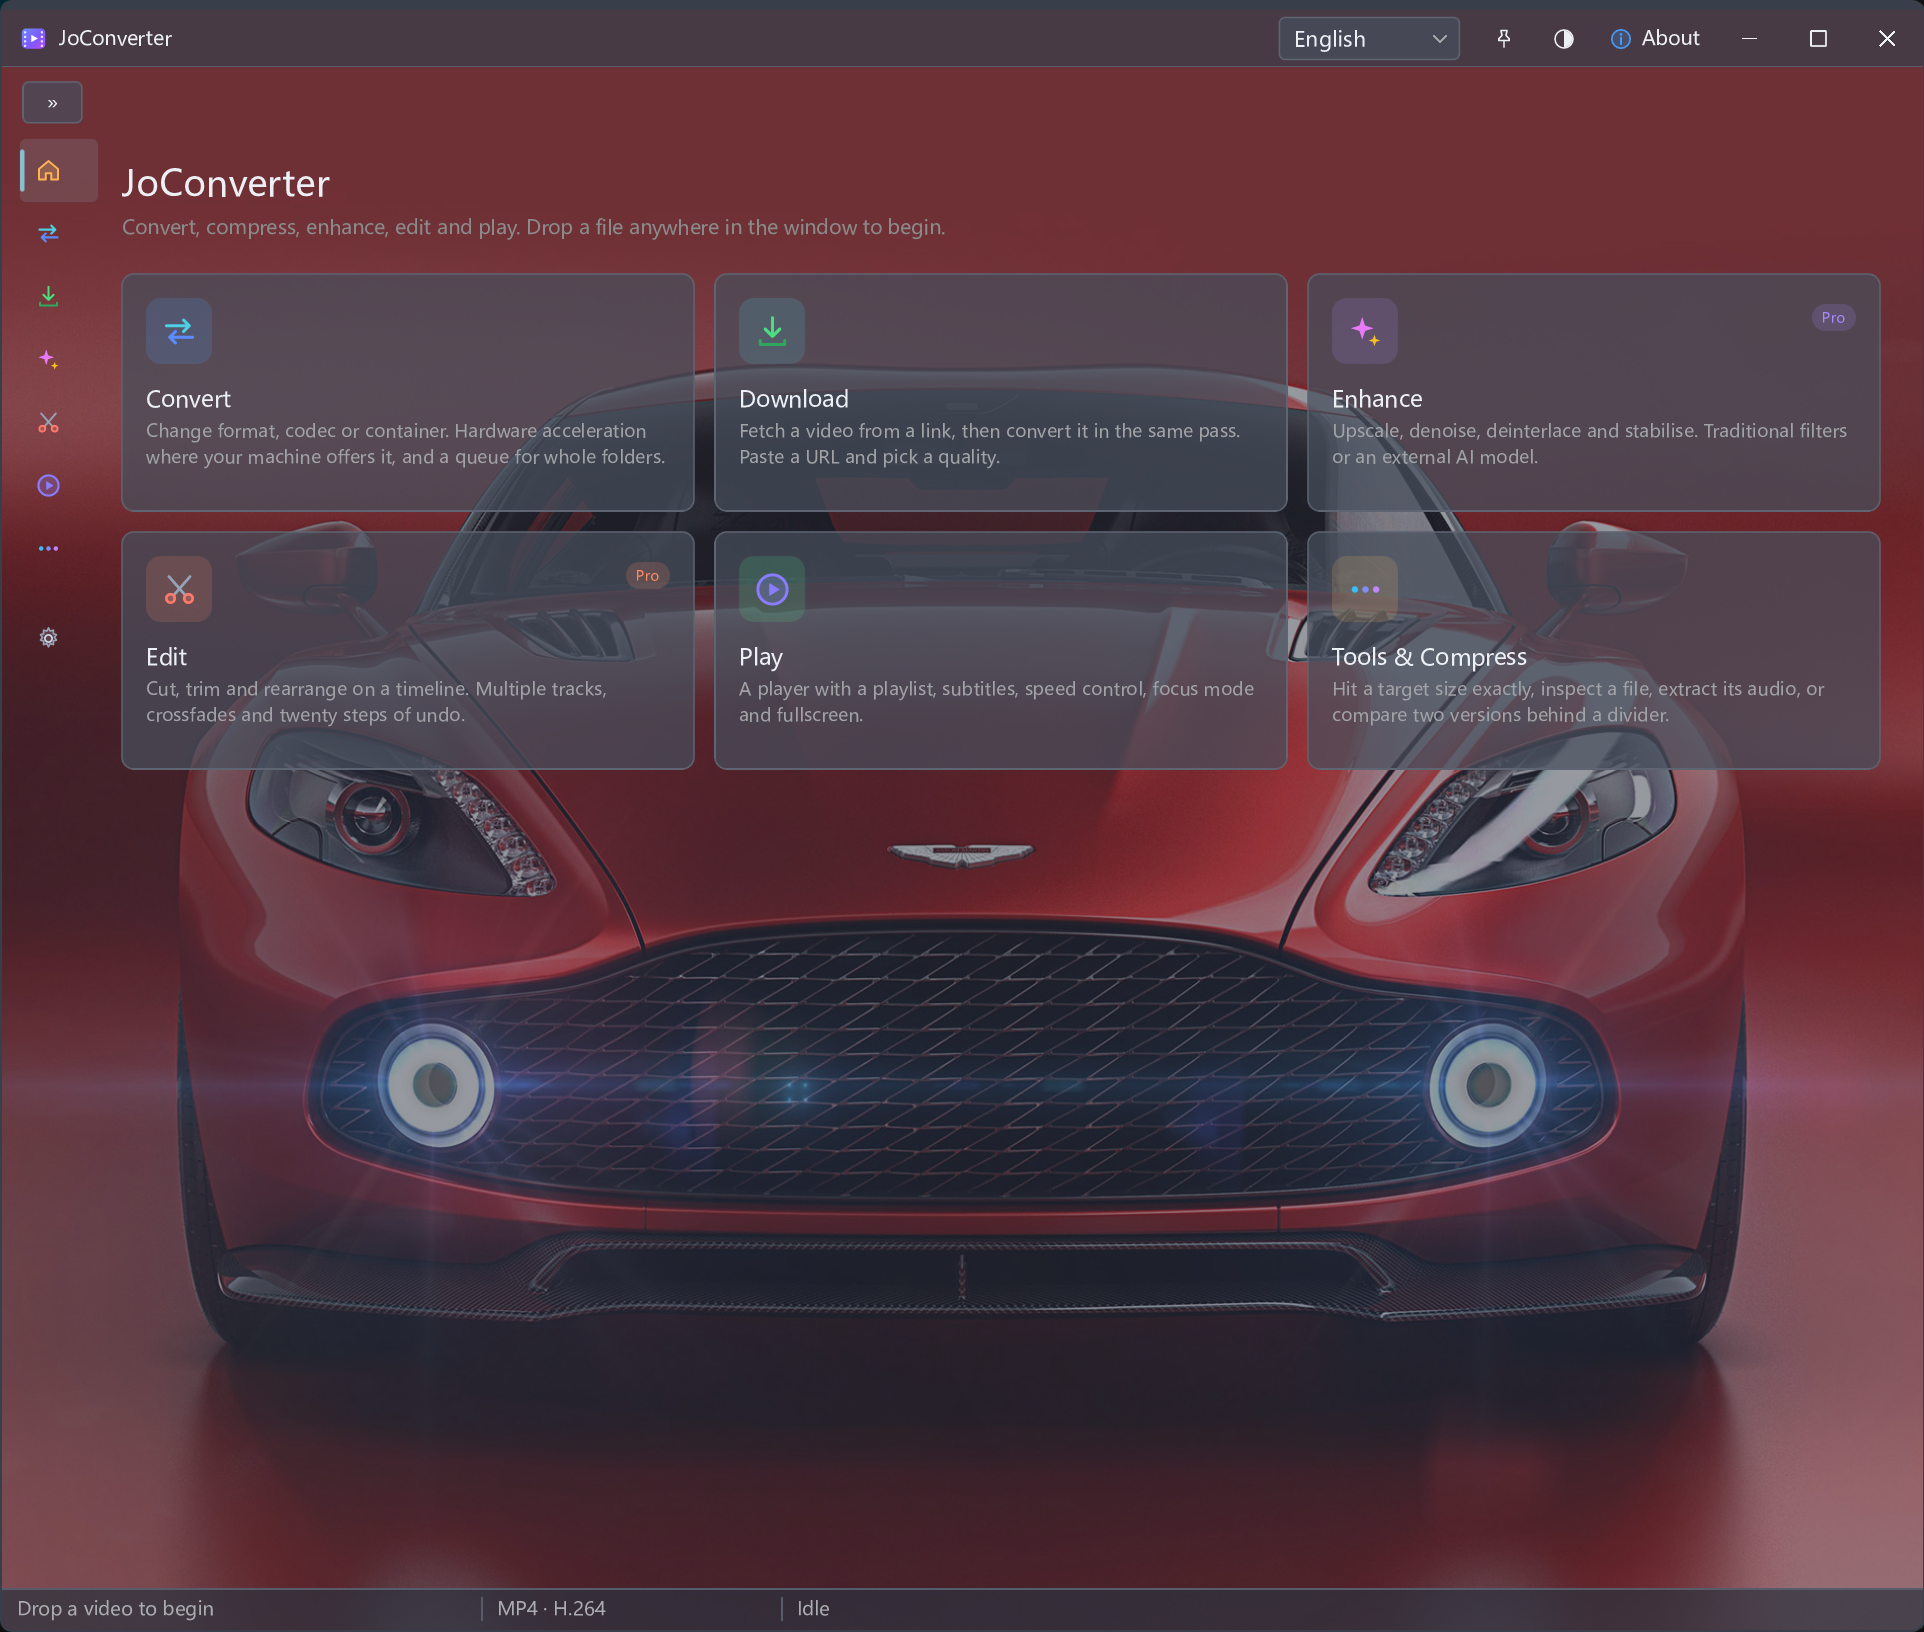Image resolution: width=1924 pixels, height=1632 pixels.
Task: Click the Pro badge on the Enhance card
Action: point(1833,318)
